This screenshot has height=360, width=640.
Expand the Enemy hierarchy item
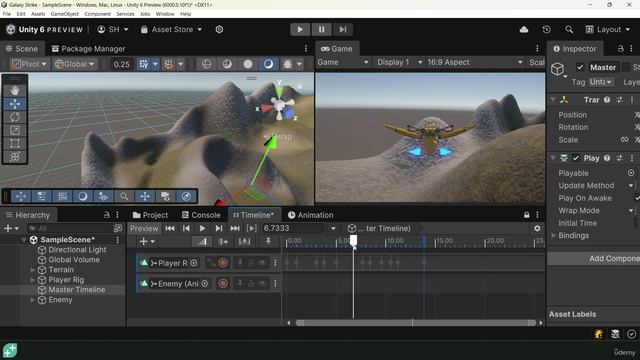point(33,300)
